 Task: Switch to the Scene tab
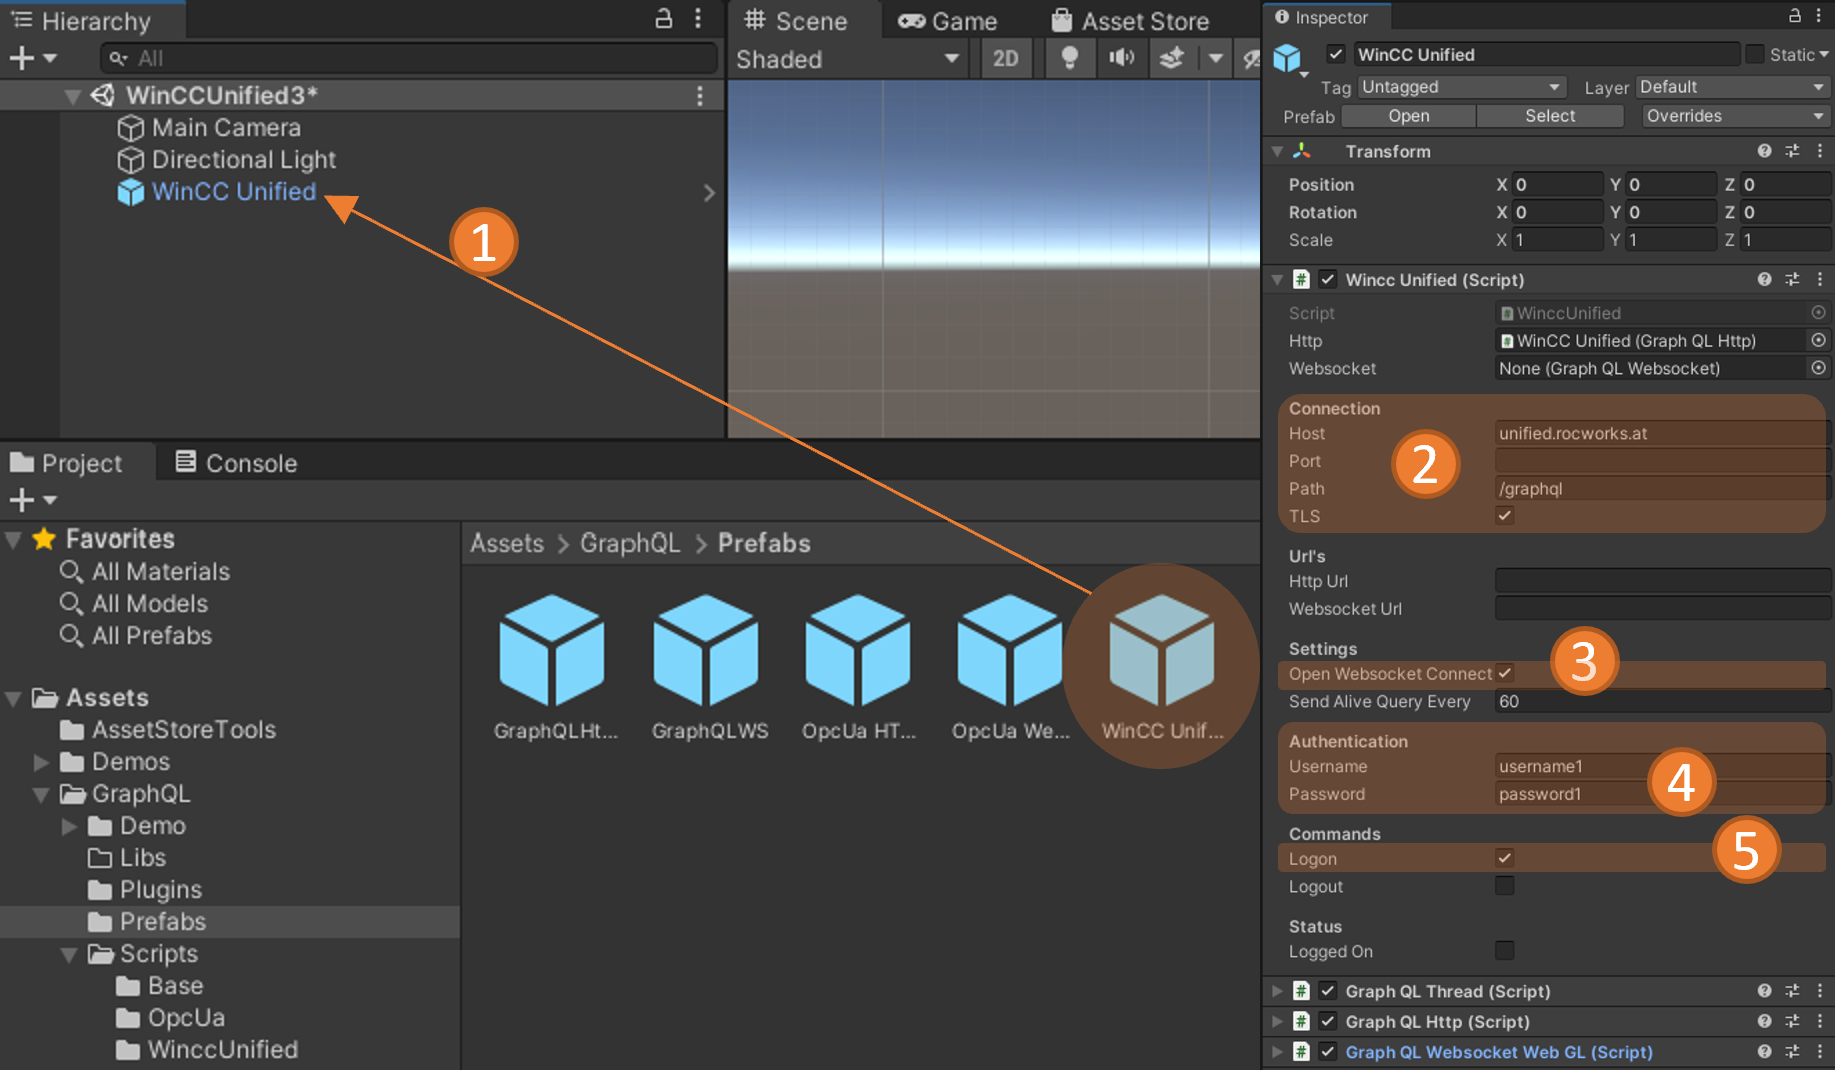click(x=796, y=20)
